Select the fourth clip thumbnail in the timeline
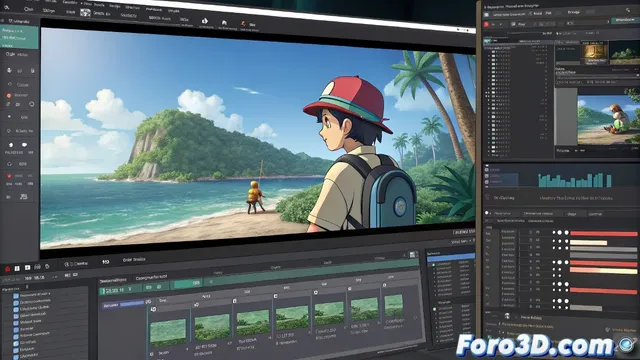 (292, 318)
